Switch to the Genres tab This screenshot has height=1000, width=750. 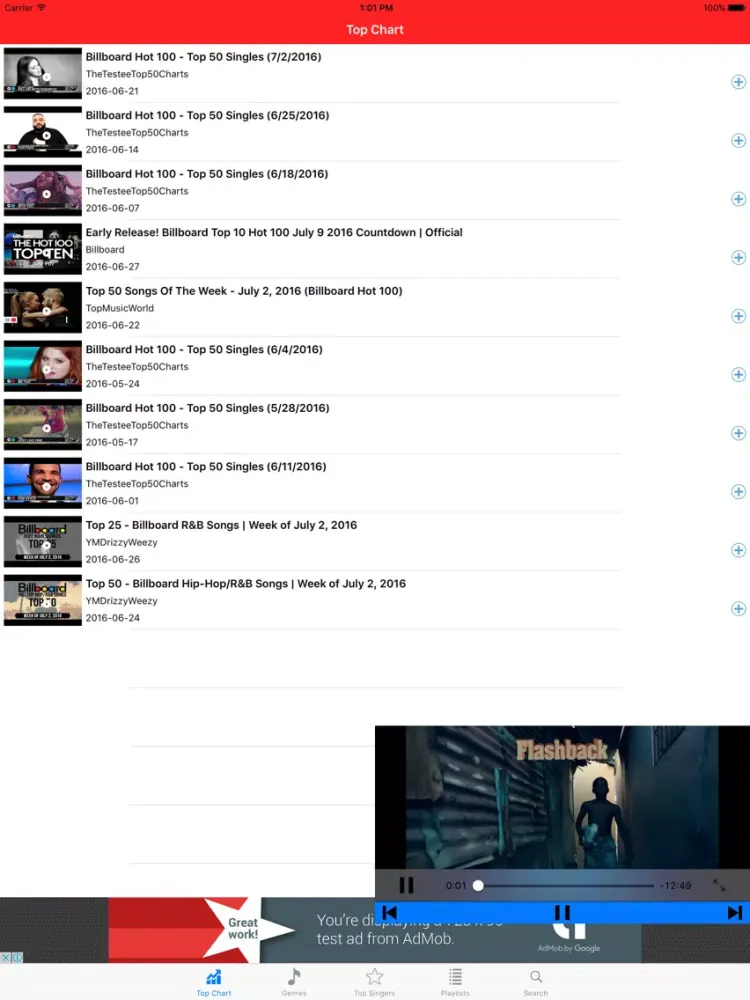(x=294, y=983)
